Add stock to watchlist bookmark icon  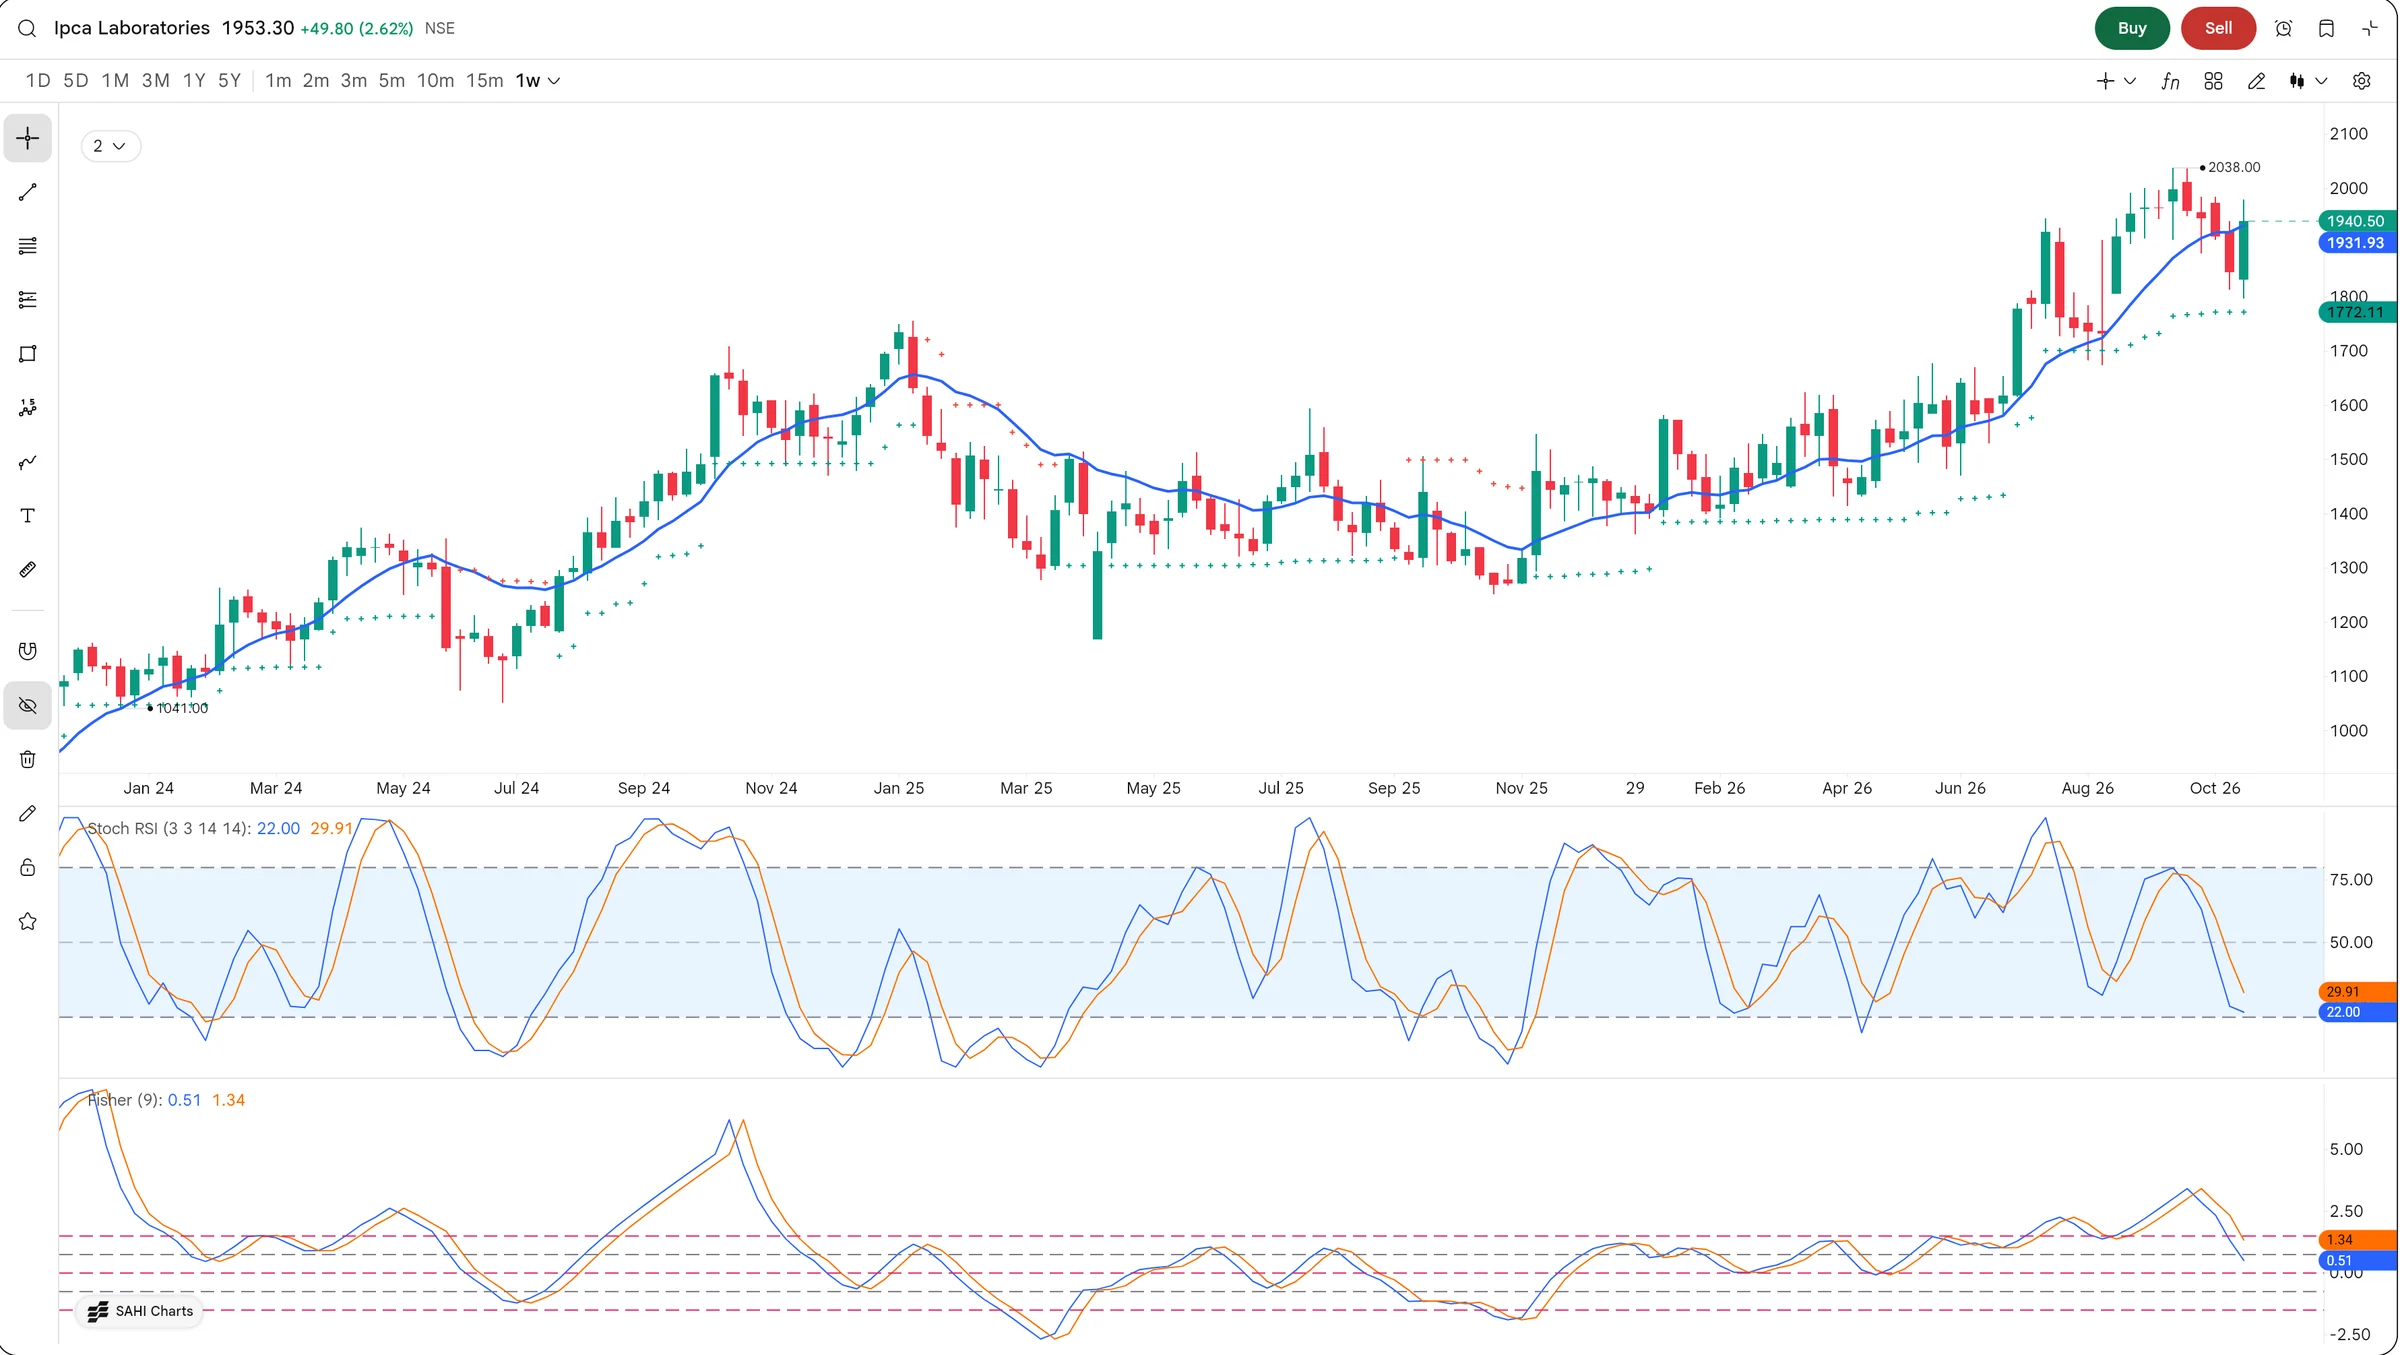coord(2326,28)
